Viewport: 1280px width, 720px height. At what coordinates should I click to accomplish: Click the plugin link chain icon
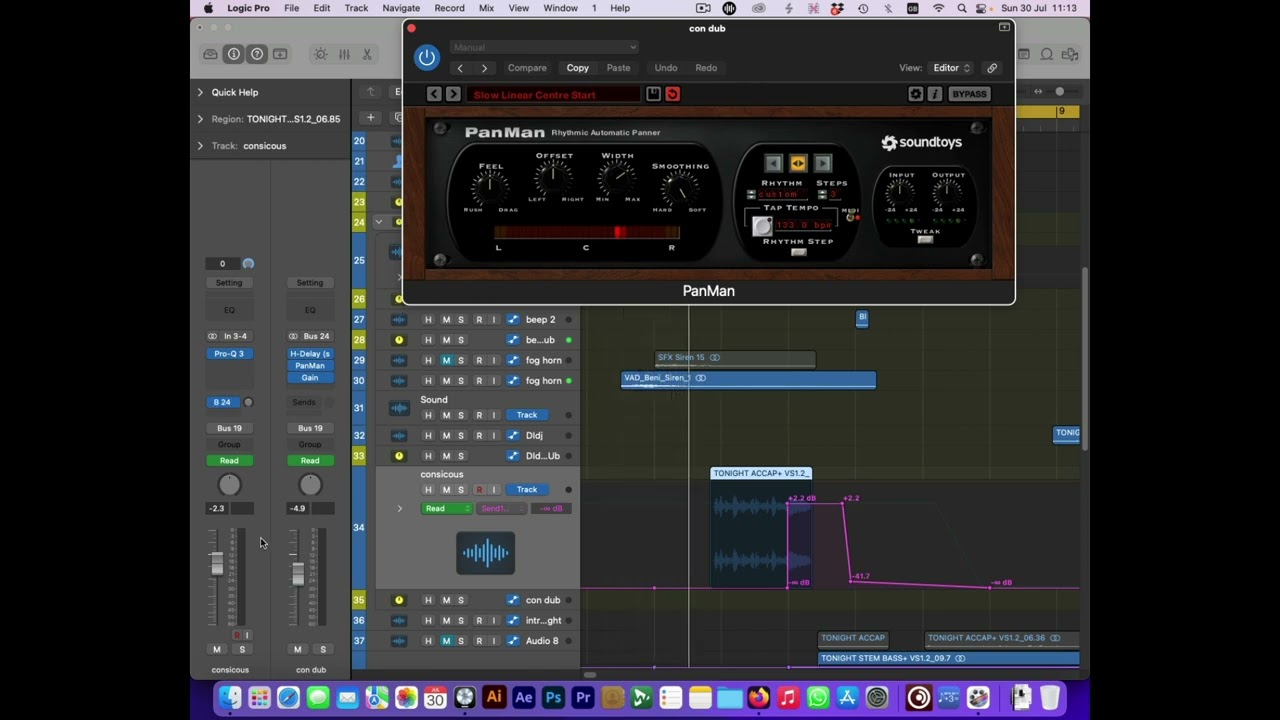click(x=992, y=68)
